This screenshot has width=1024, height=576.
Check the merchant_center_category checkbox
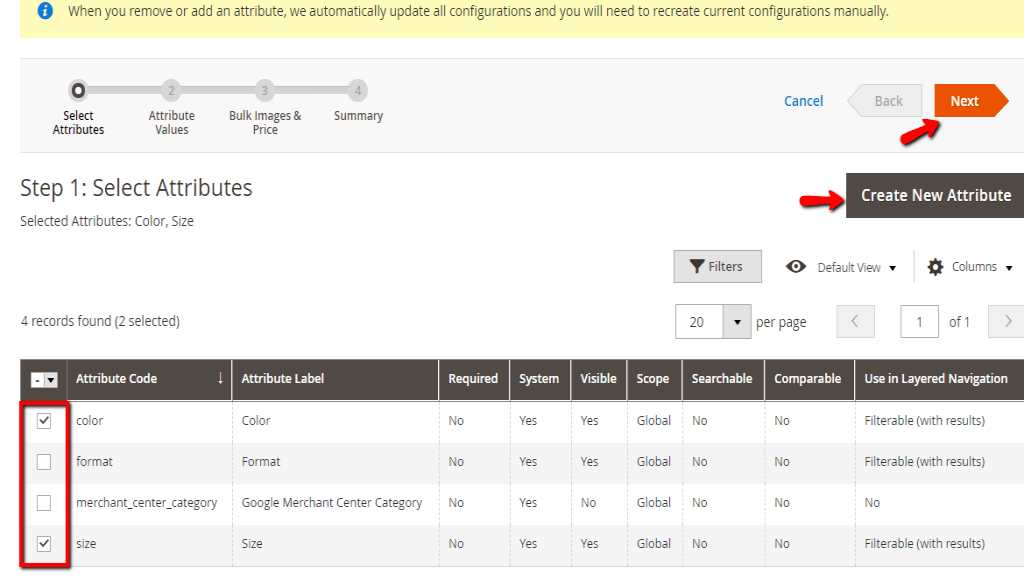point(44,503)
